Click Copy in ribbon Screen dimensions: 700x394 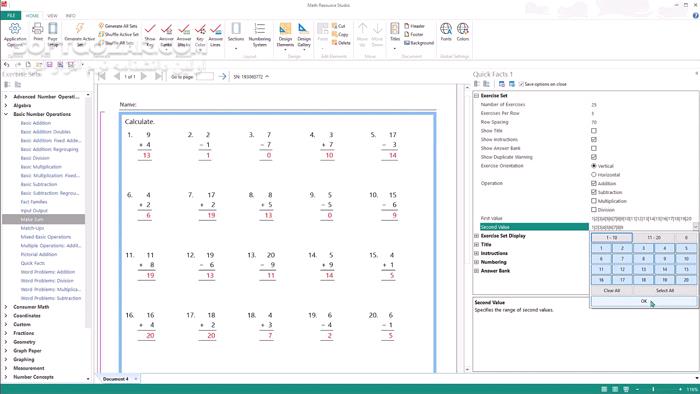(340, 34)
